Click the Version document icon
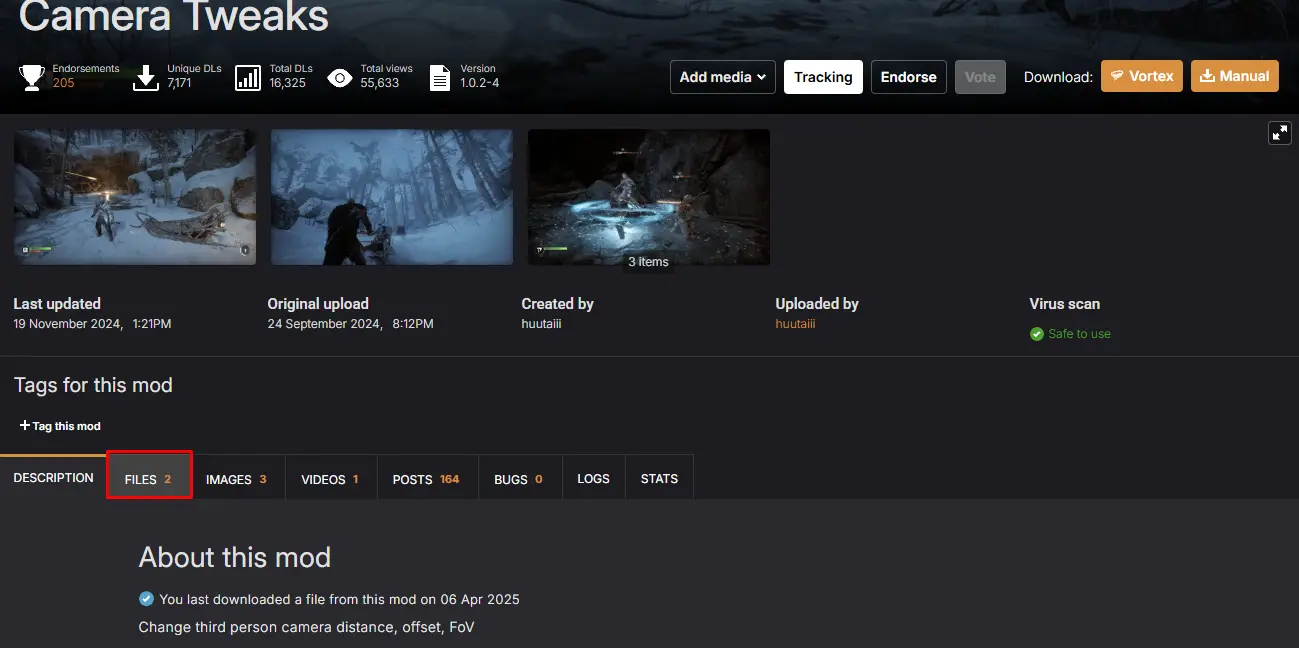Viewport: 1299px width, 648px height. (440, 77)
